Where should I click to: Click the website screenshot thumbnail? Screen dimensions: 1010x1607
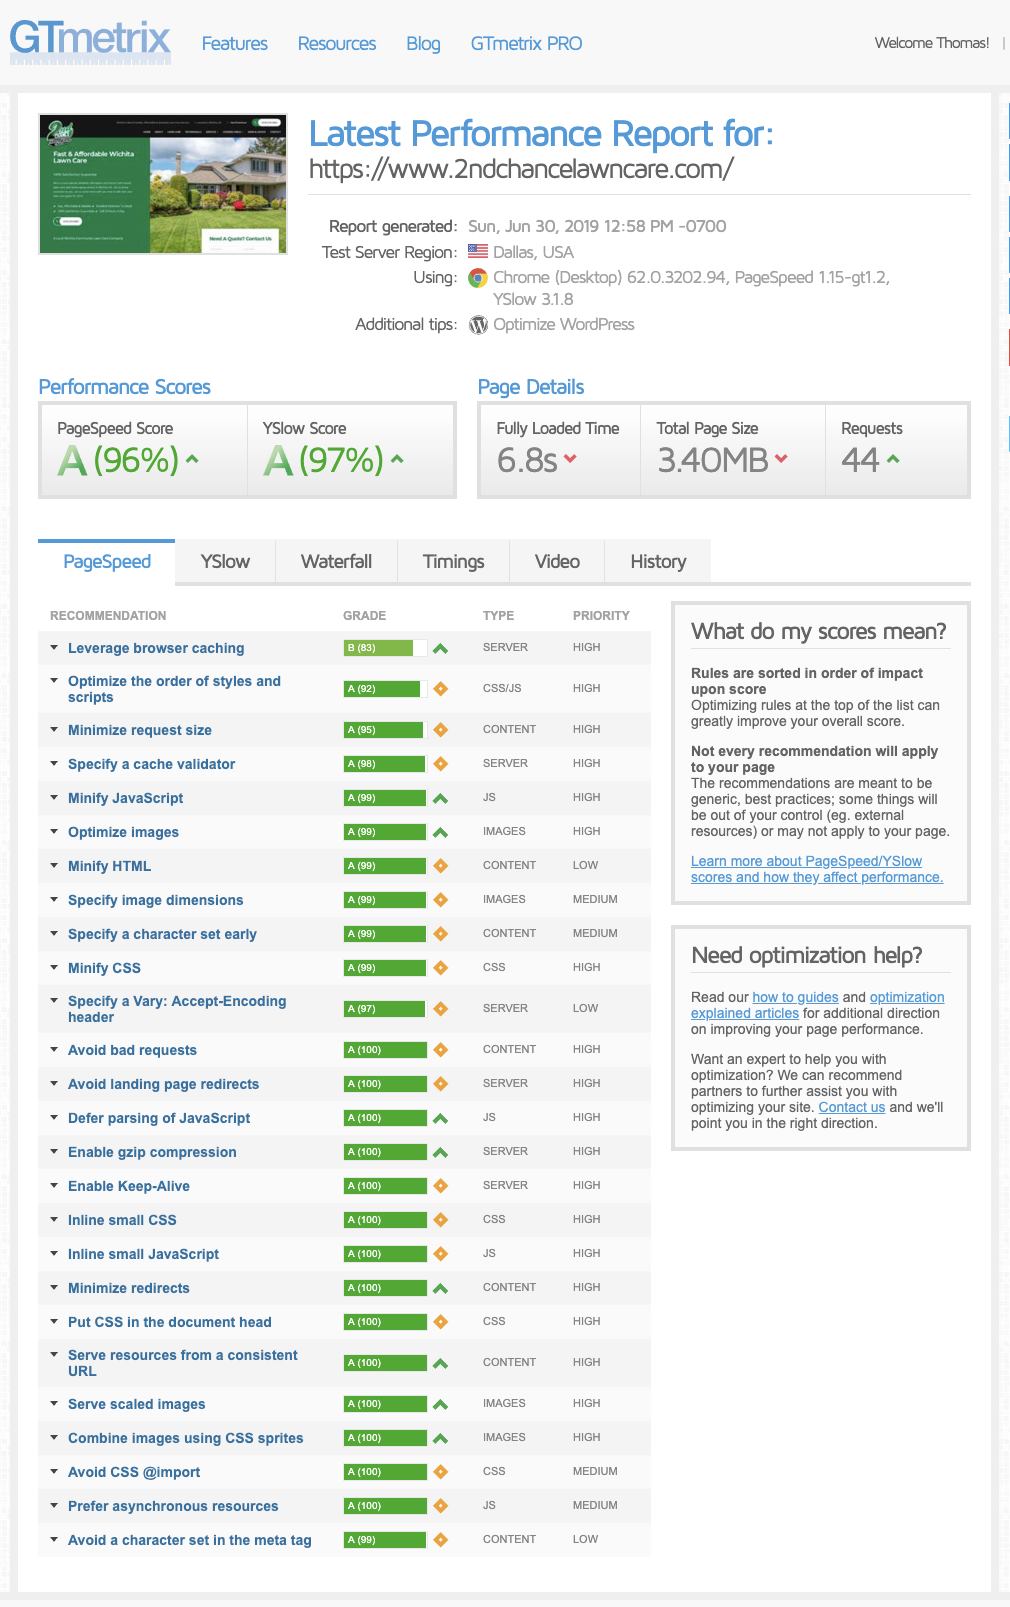(163, 184)
